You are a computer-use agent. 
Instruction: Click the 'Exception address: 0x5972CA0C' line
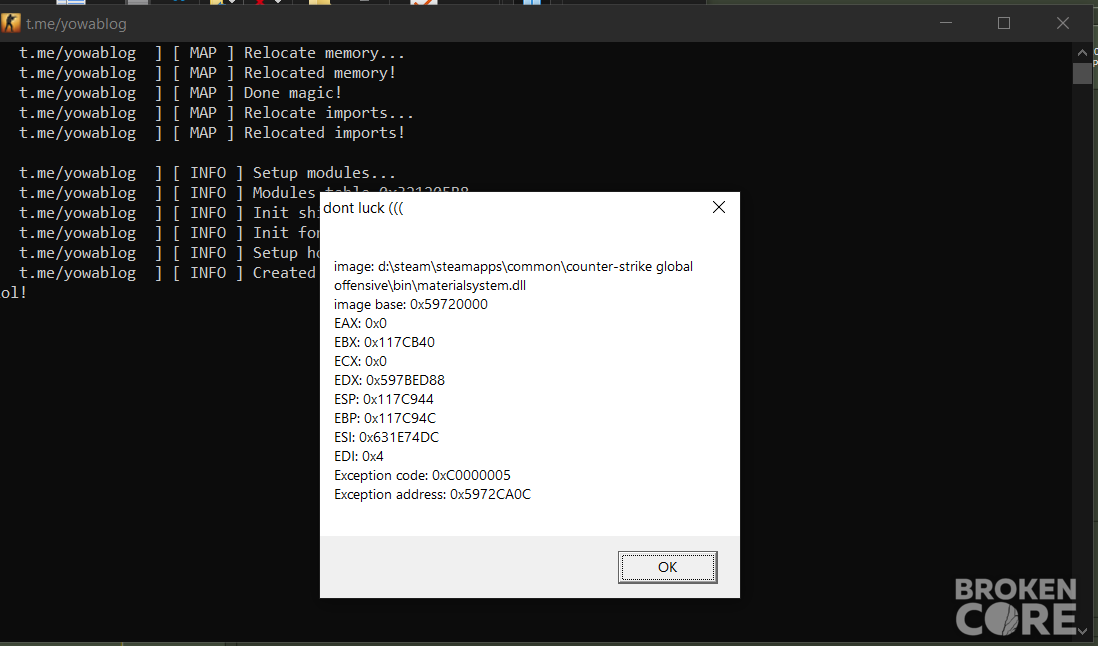pyautogui.click(x=433, y=494)
